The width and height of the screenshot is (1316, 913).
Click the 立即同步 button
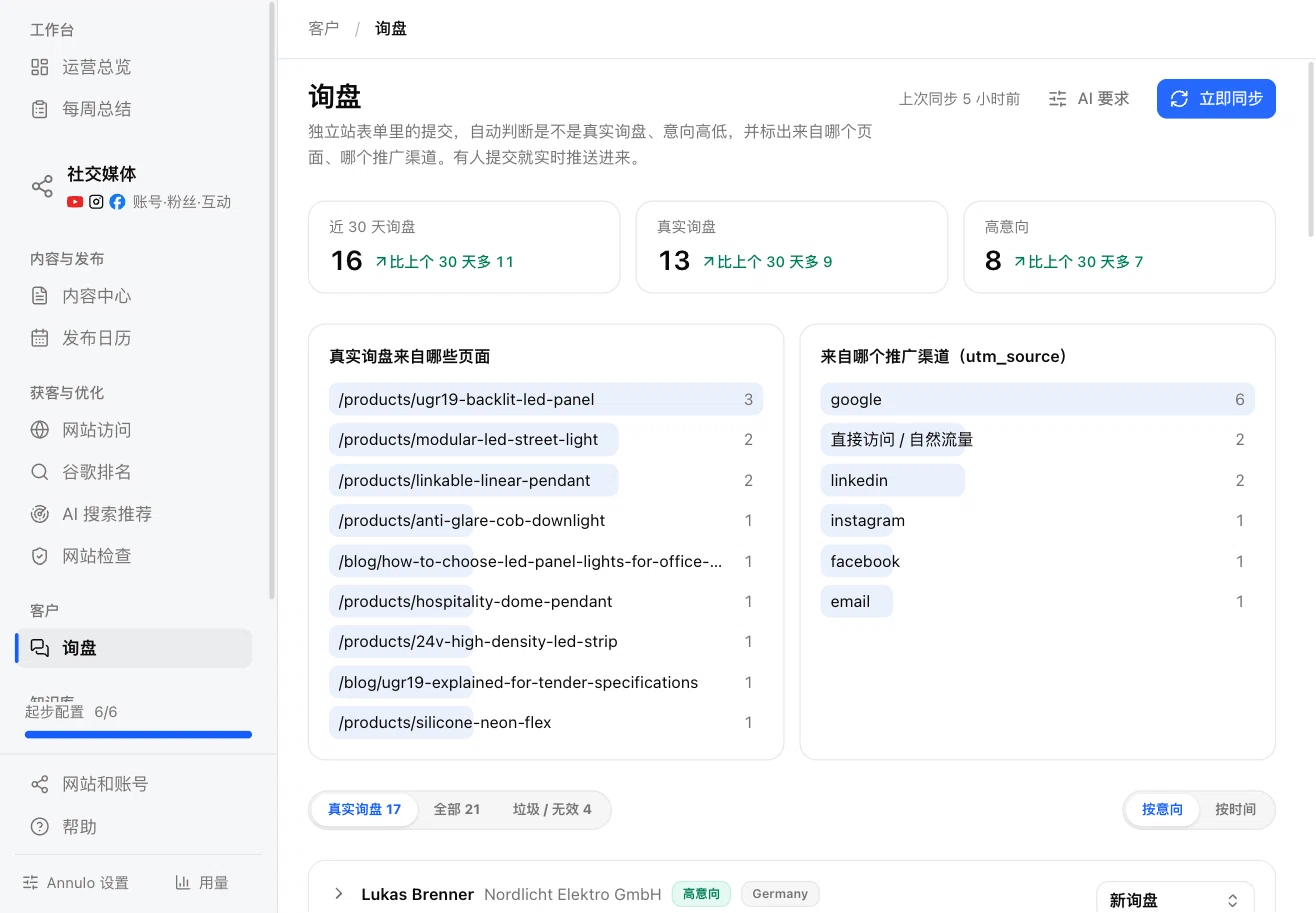click(1216, 99)
